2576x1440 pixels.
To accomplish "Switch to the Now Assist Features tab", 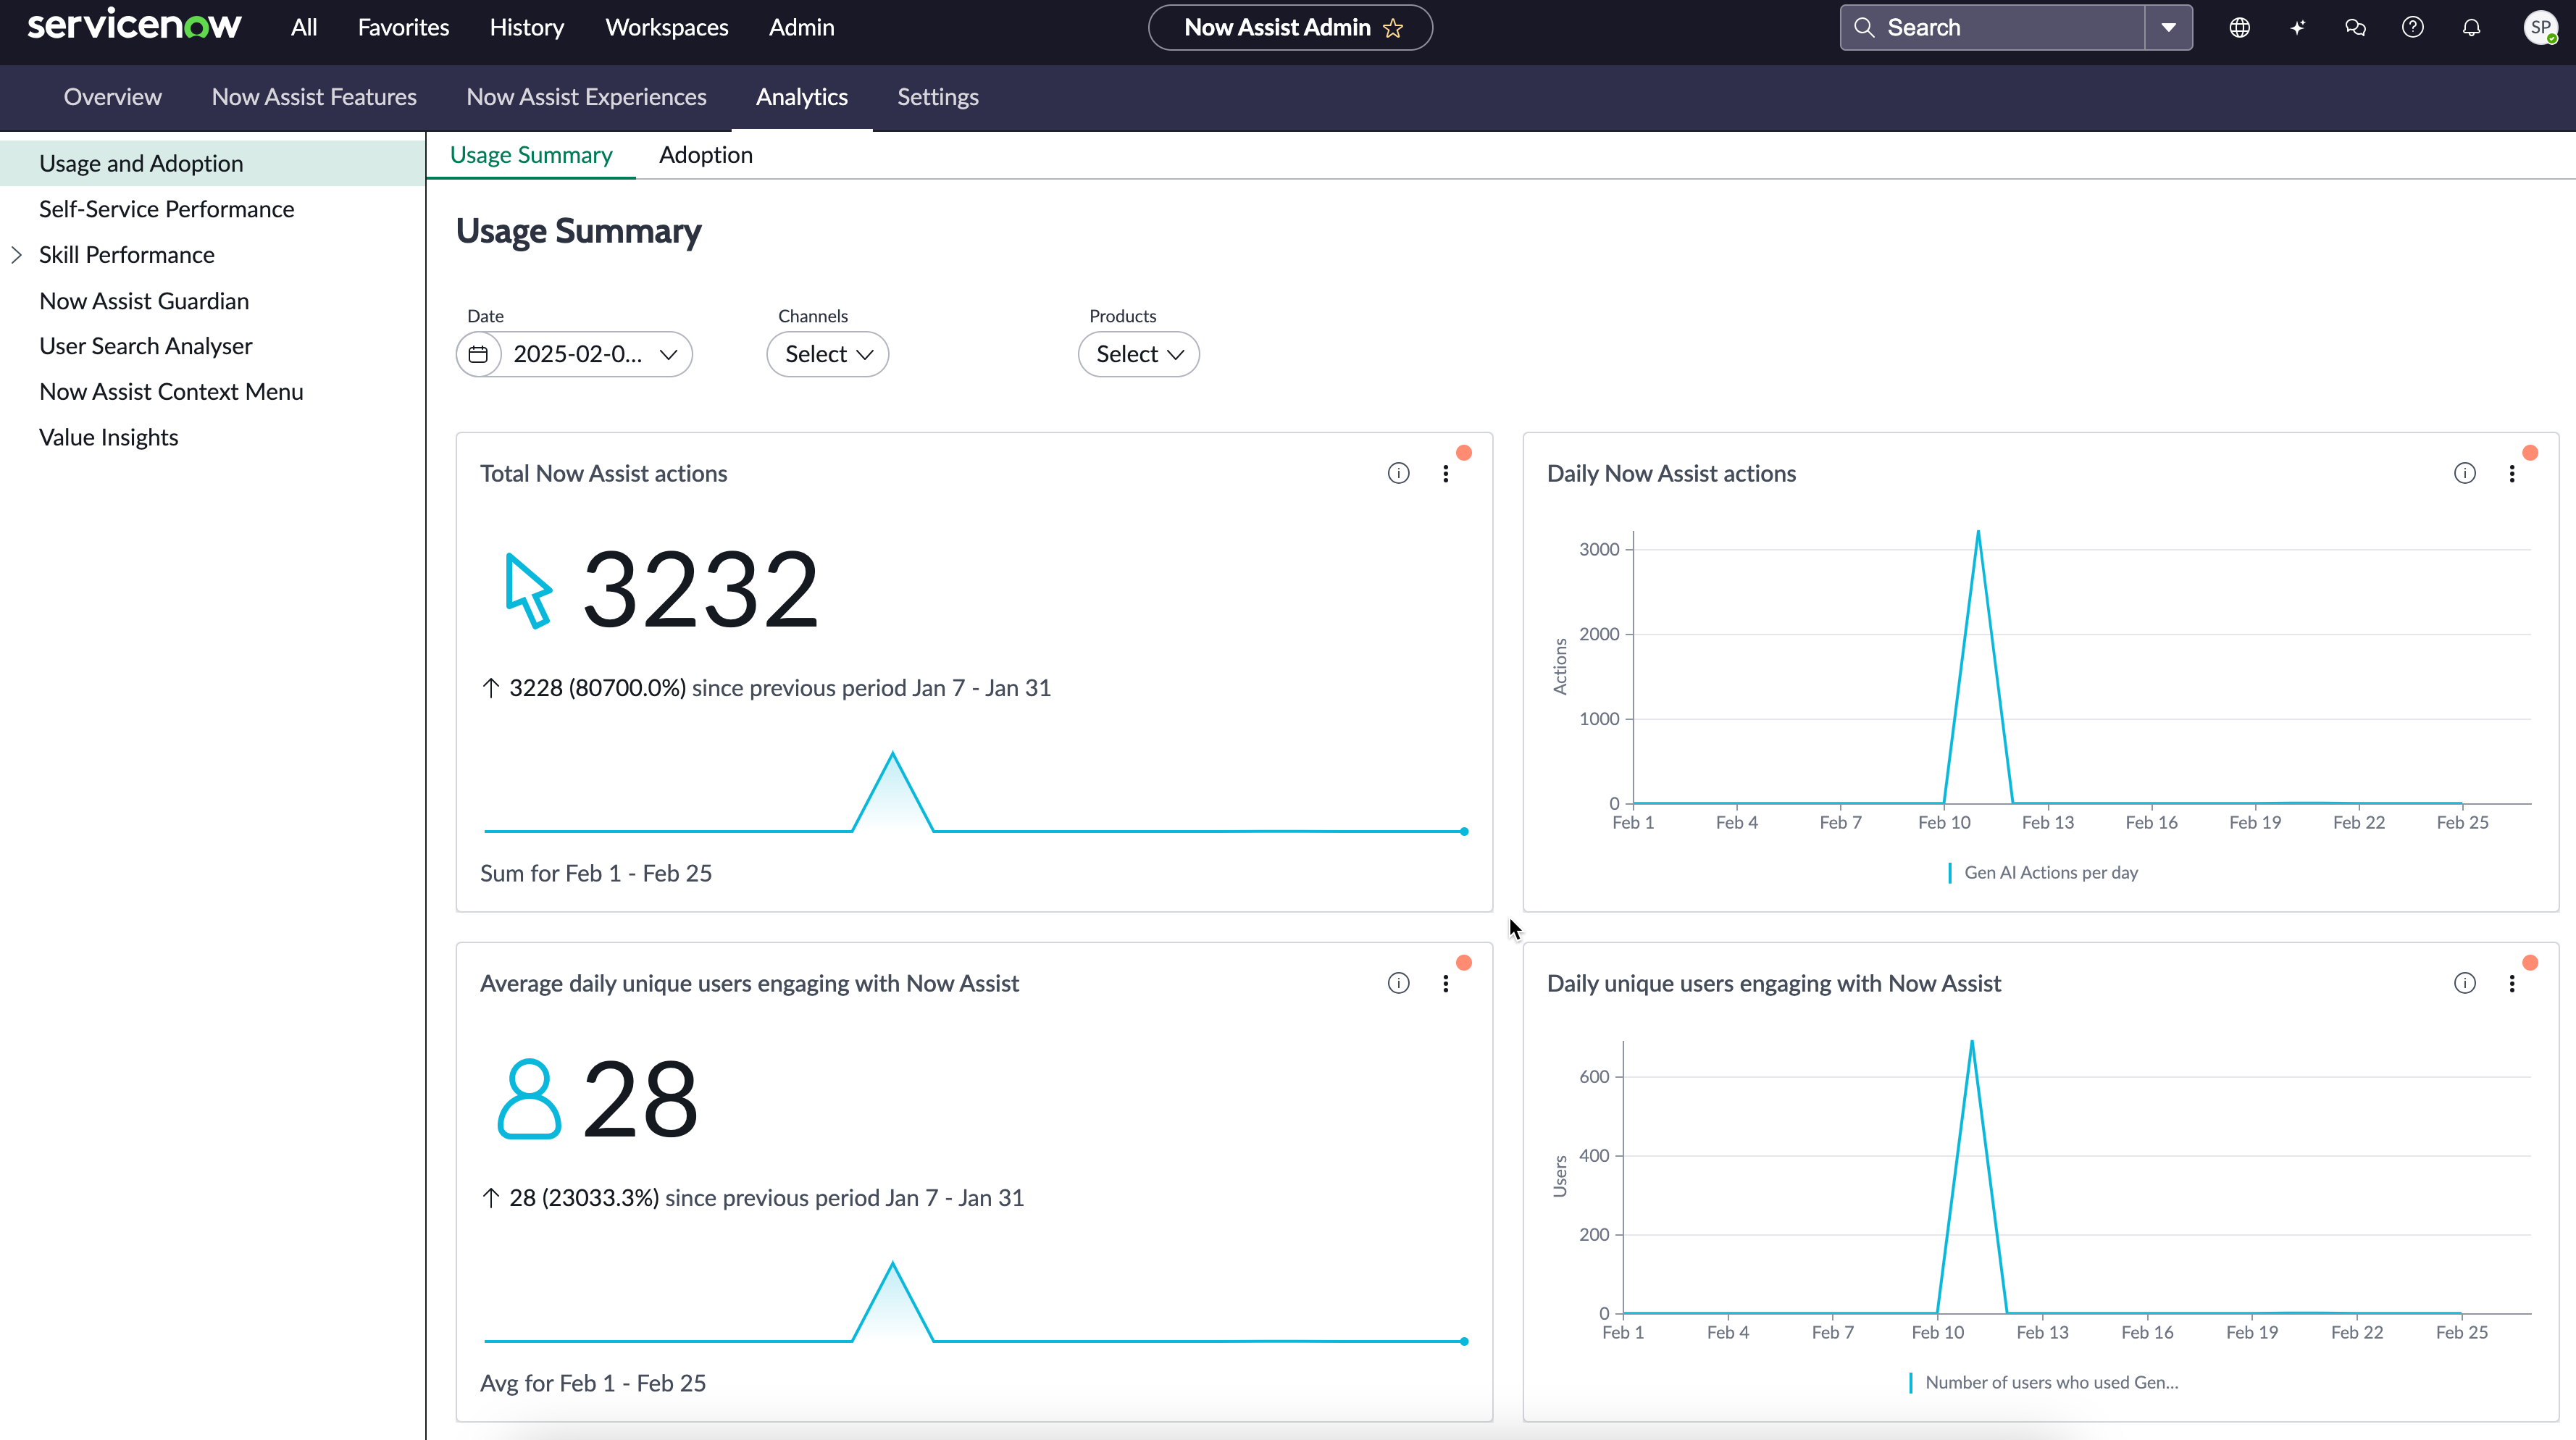I will 314,97.
